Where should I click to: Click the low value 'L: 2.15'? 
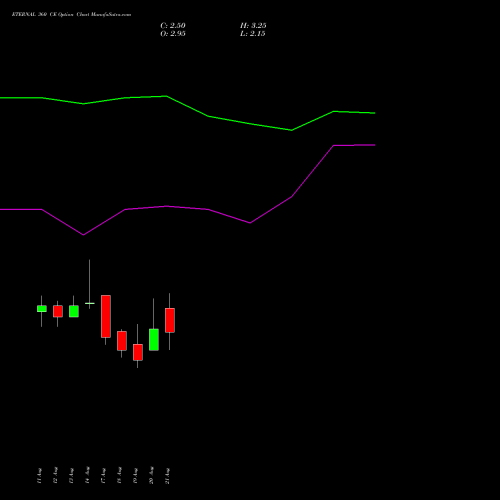pos(253,34)
